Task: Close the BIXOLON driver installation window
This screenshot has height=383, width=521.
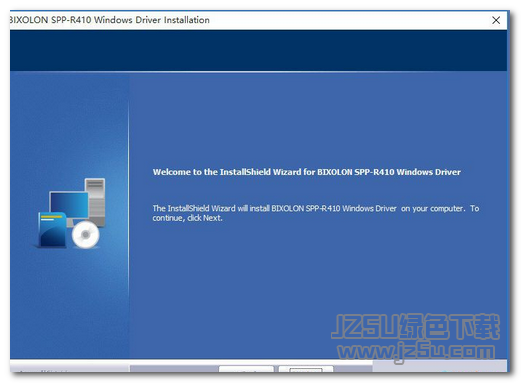Action: coord(496,20)
